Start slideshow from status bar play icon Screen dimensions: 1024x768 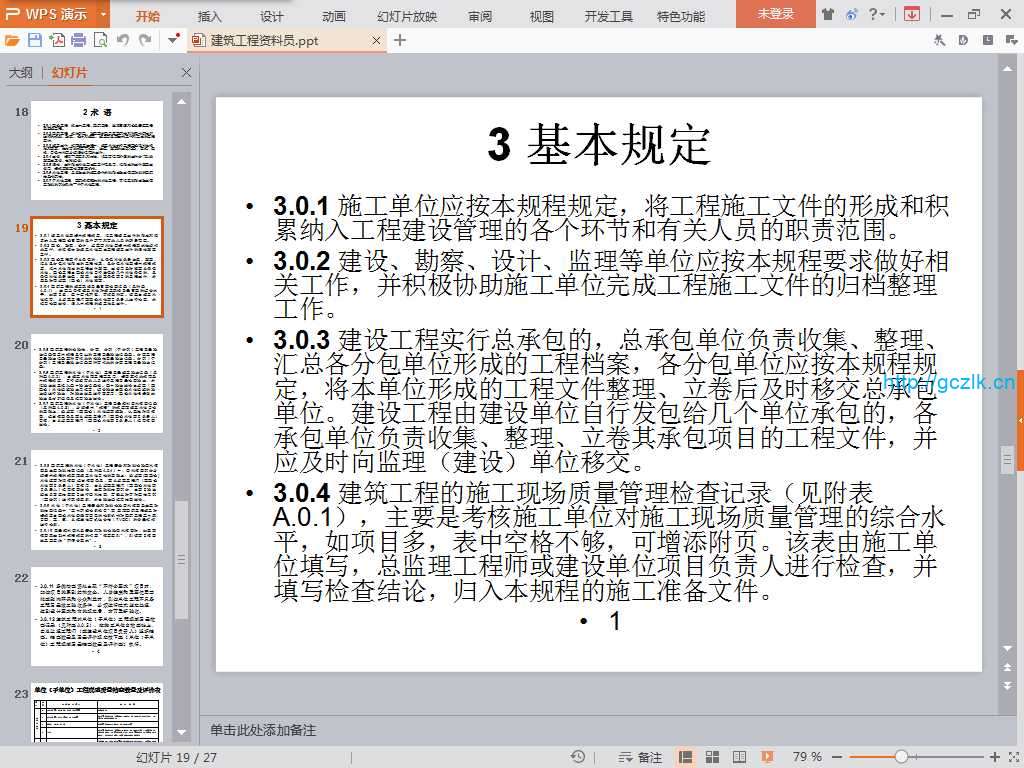pos(767,757)
